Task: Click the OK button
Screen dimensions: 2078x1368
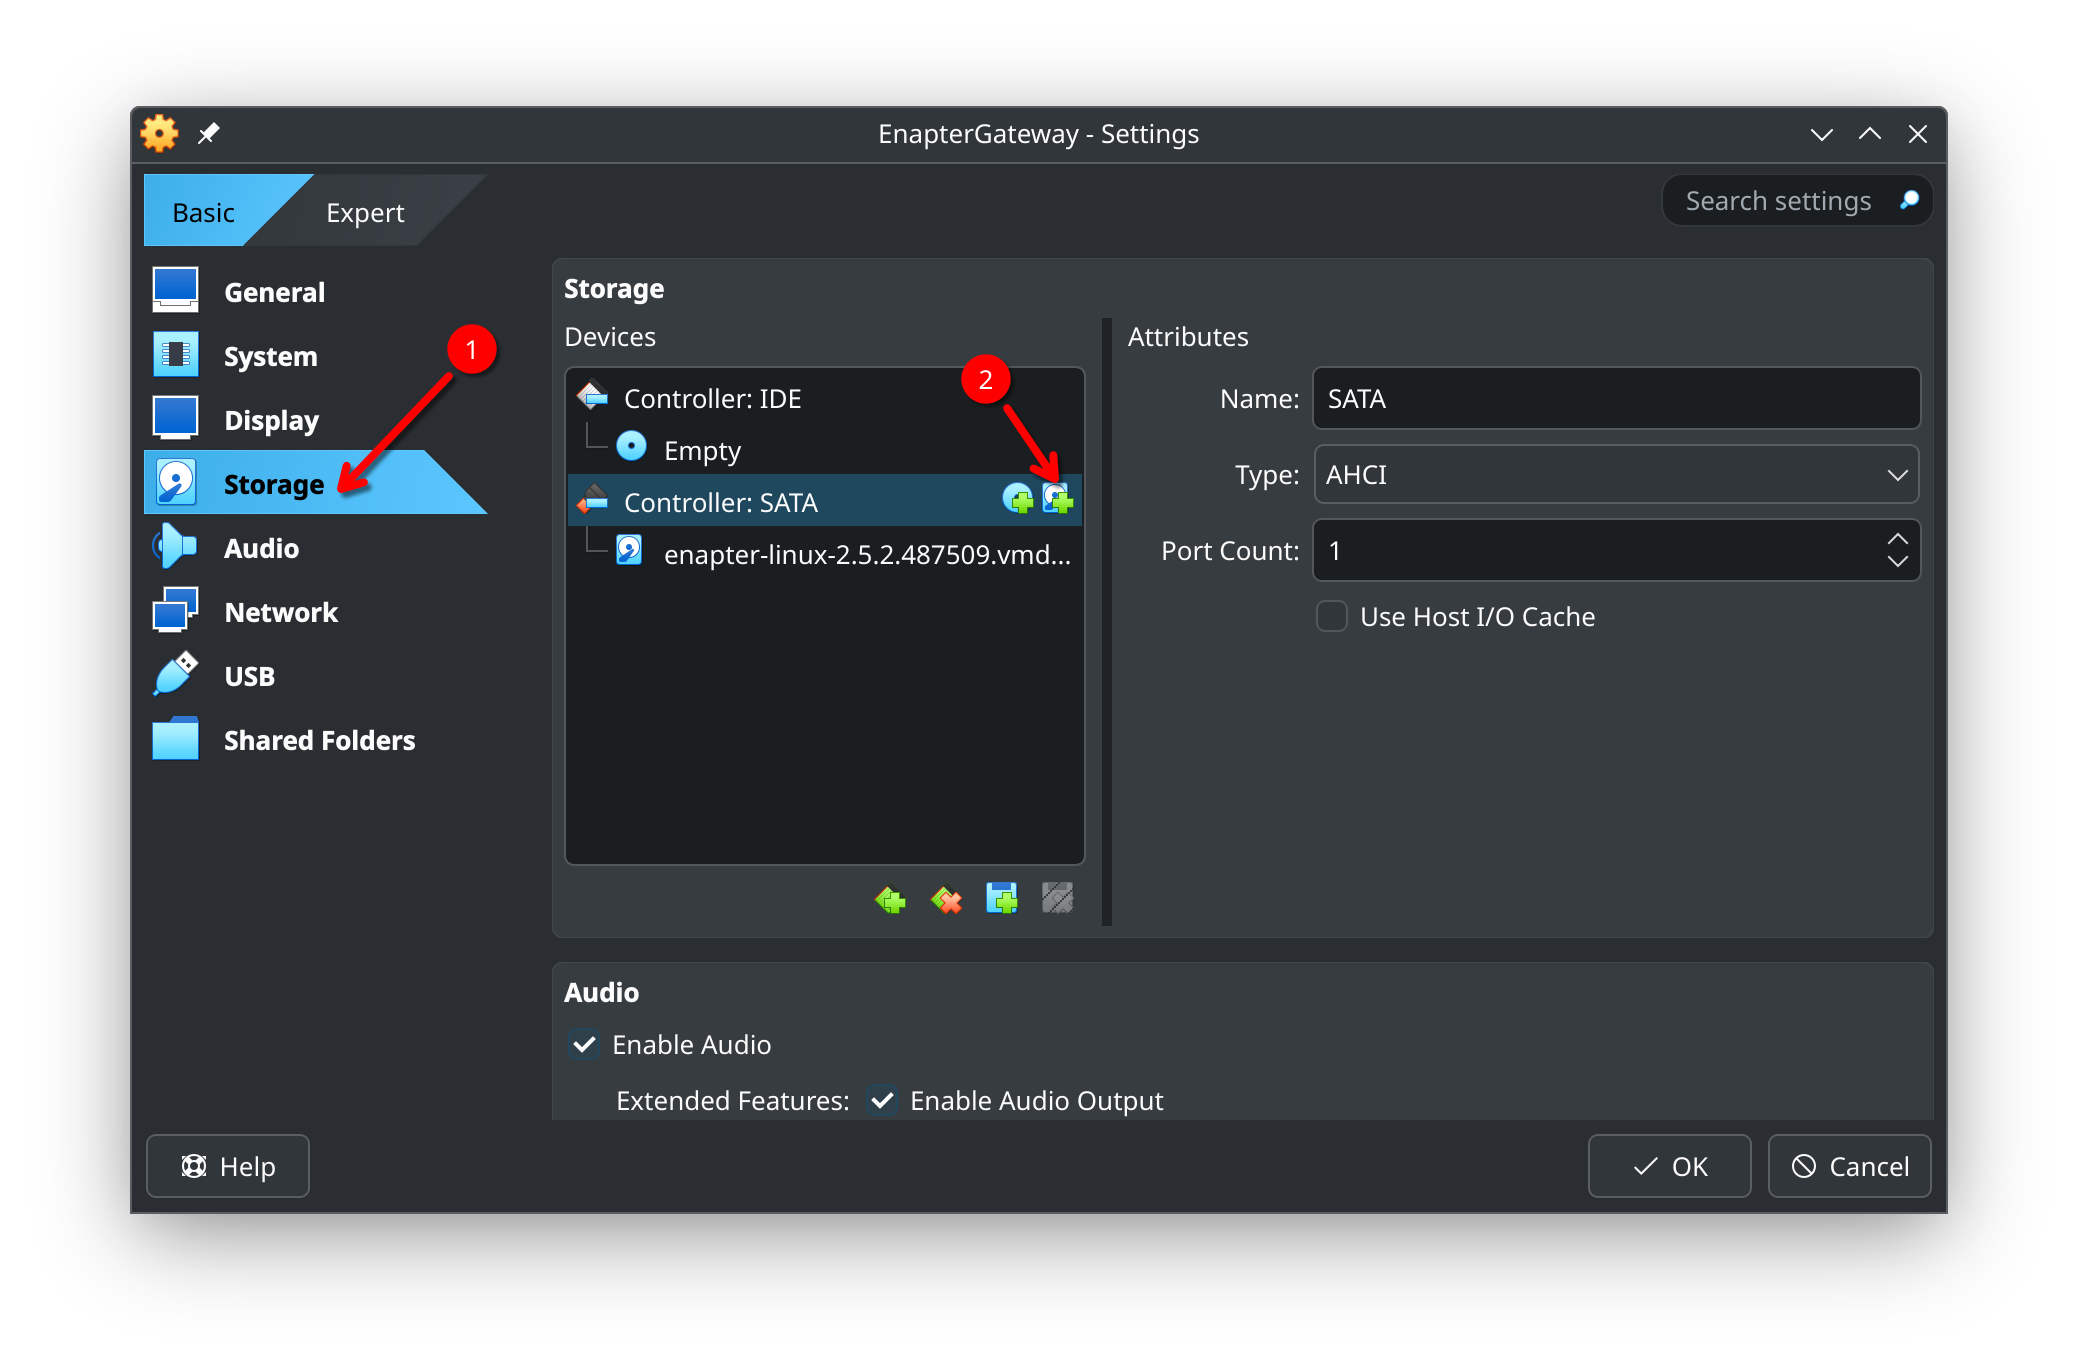Action: 1669,1166
